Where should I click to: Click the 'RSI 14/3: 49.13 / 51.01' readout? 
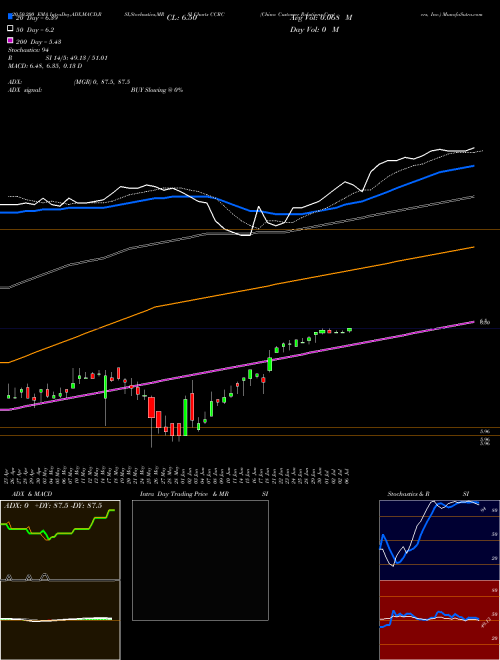(x=58, y=58)
